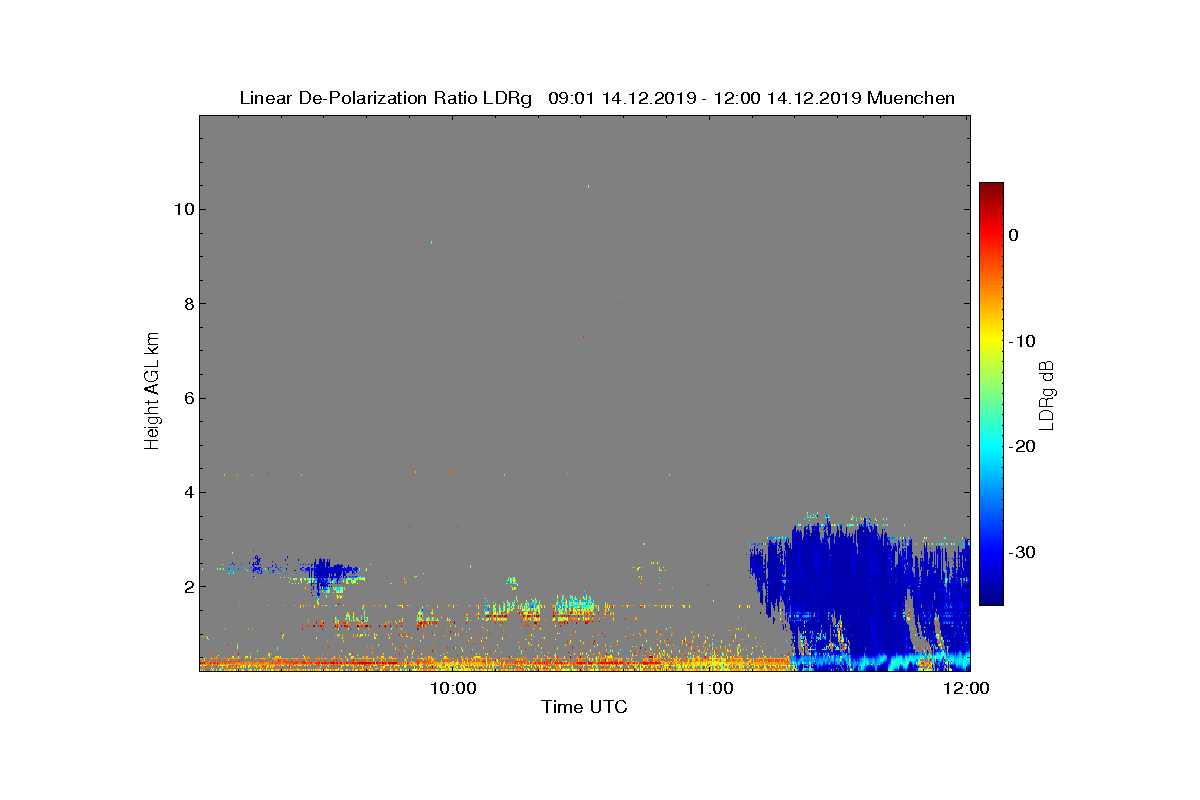Click the colorbar 0 dB label
Screen dimensions: 1200x800
1013,235
